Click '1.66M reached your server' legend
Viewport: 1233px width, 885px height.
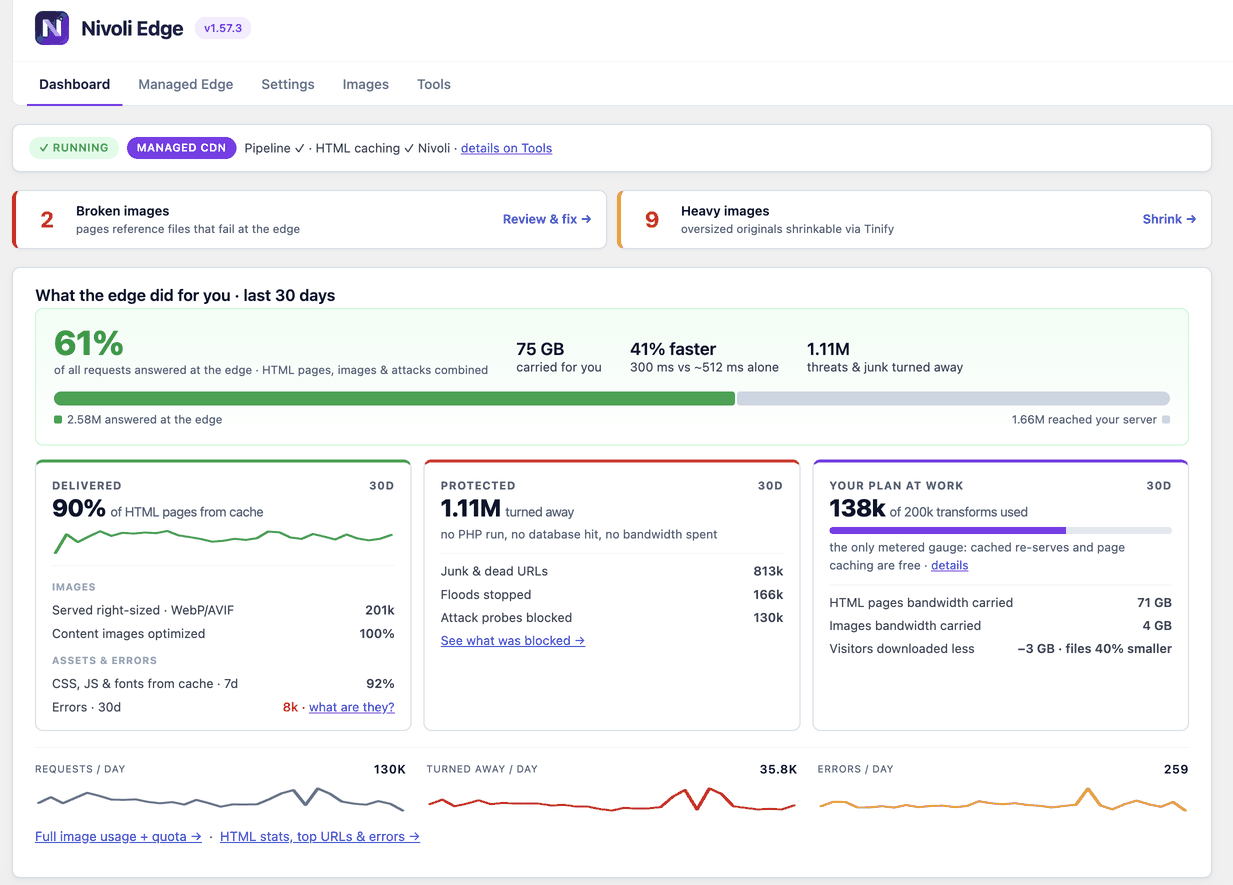click(1090, 420)
